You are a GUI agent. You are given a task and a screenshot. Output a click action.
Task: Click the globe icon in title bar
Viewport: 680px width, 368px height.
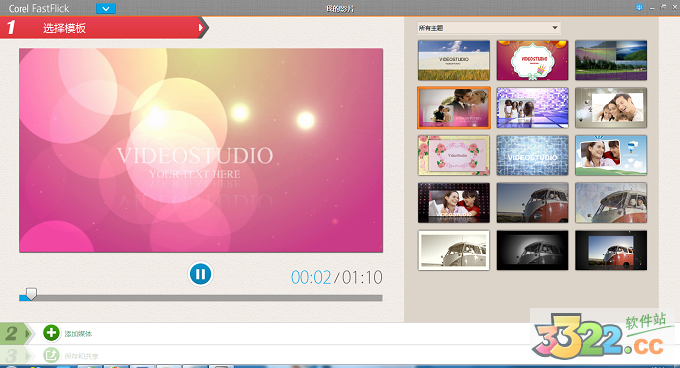click(x=639, y=7)
